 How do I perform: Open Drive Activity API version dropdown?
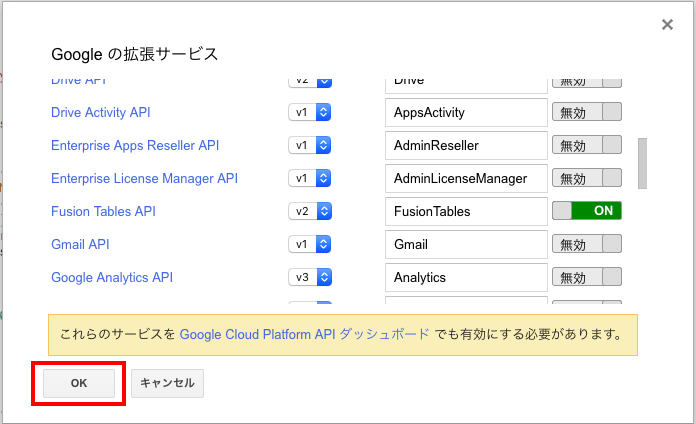tap(310, 113)
